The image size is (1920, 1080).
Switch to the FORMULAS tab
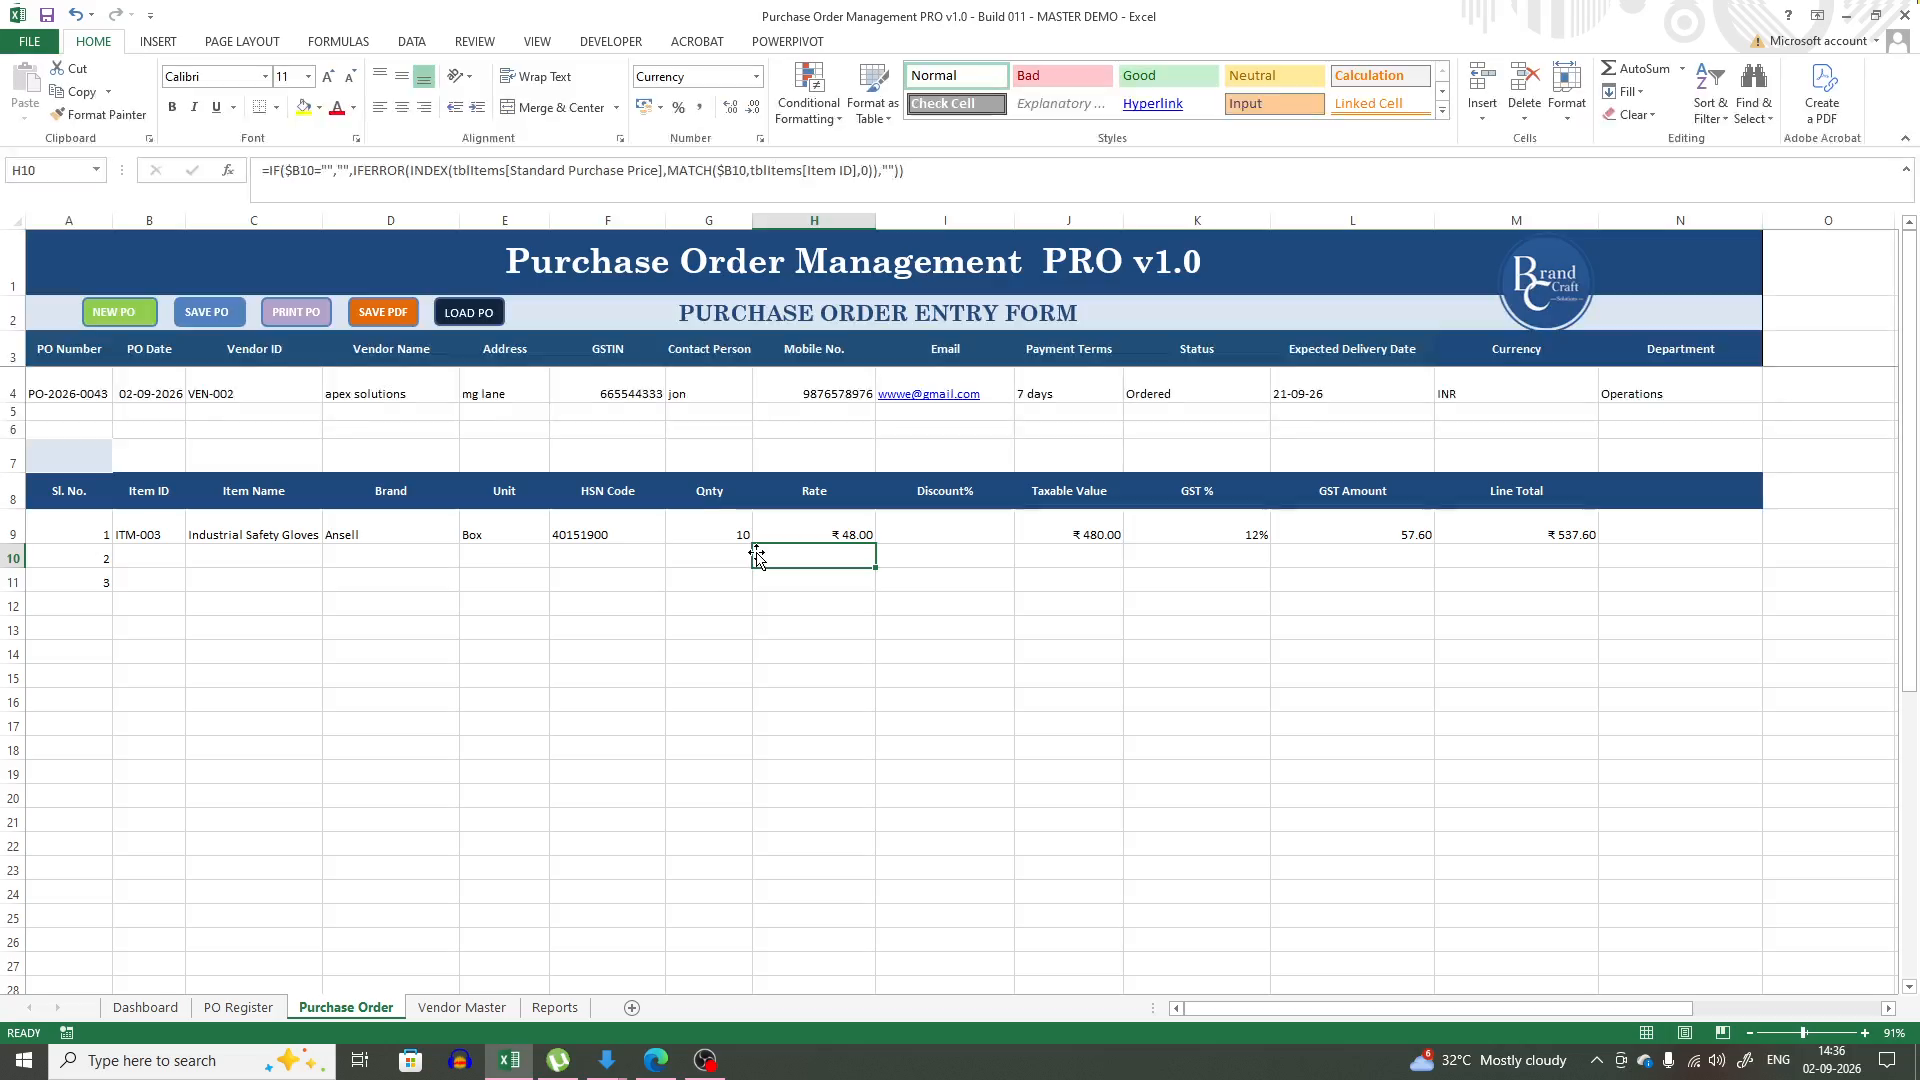[338, 41]
